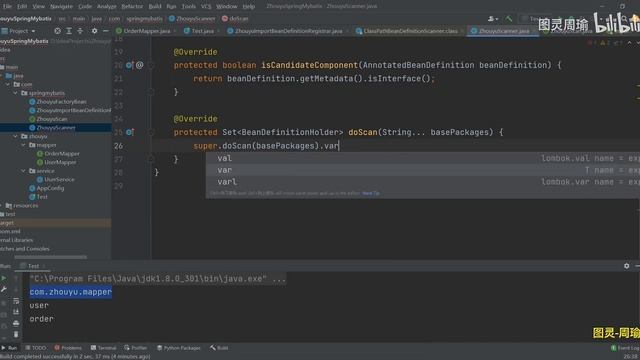This screenshot has height=360, width=640.
Task: Click the @ gutter icon on line 20
Action: 140,65
